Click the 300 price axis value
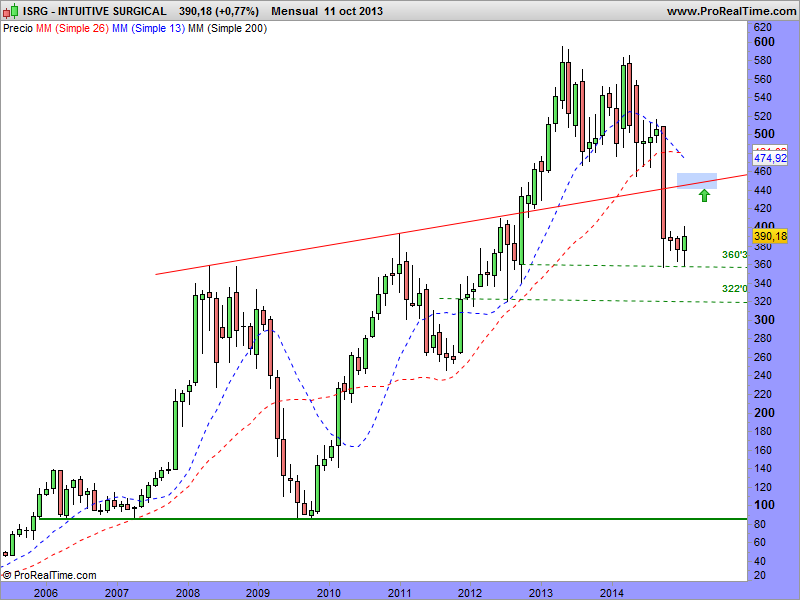This screenshot has width=800, height=600. coord(764,320)
